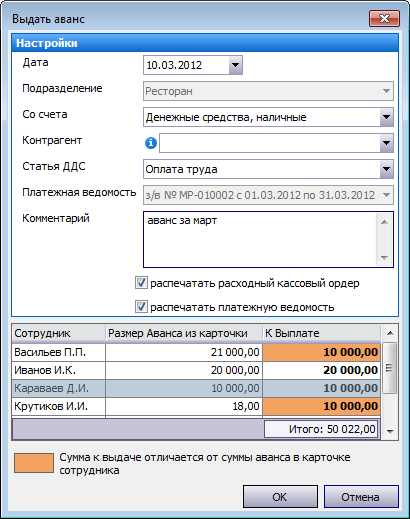This screenshot has height=519, width=410.
Task: Click the empty Контрагент input field
Action: (270, 143)
